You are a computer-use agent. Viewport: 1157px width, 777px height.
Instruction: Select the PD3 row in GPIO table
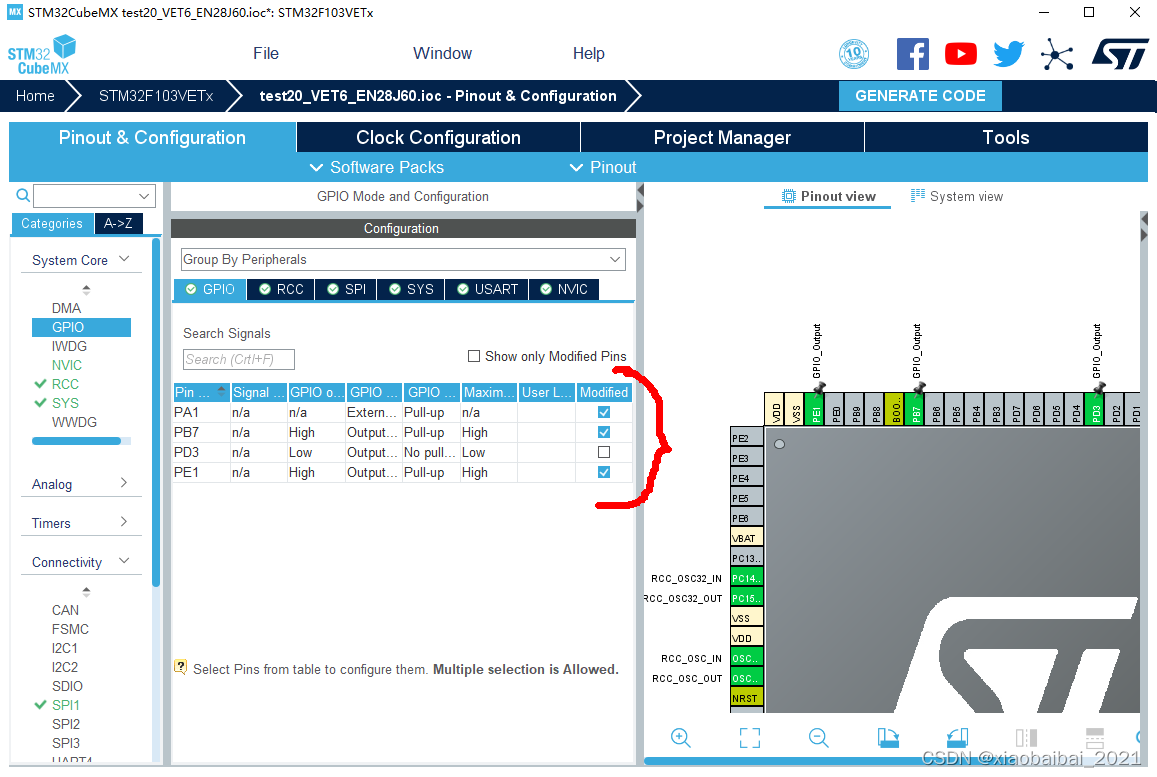(x=402, y=452)
